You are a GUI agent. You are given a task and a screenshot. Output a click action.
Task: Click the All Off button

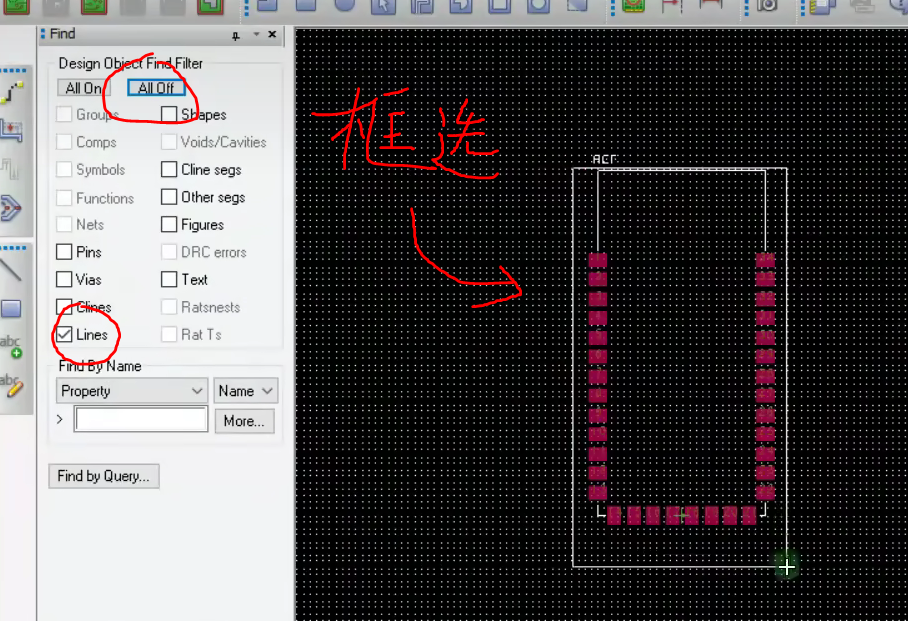156,88
